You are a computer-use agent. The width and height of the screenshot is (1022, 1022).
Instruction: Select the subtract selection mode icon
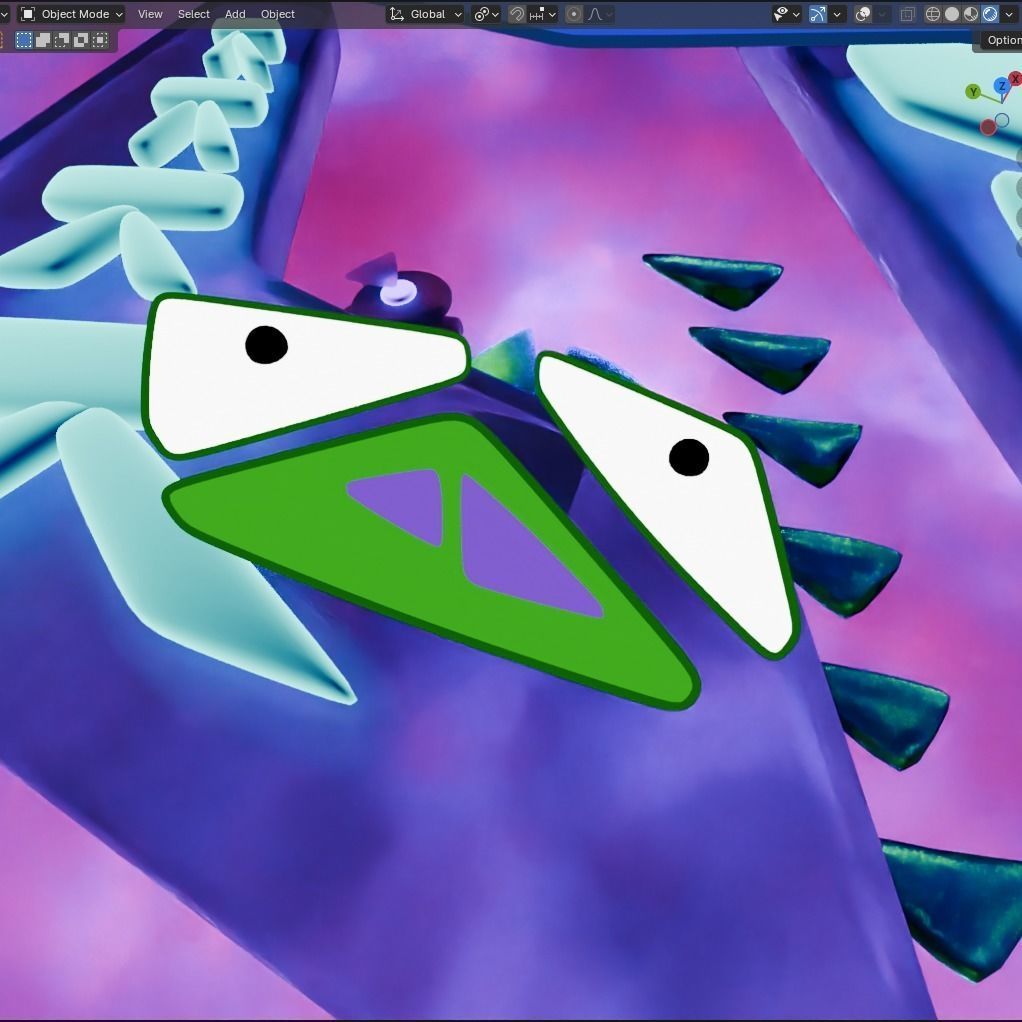(x=62, y=40)
